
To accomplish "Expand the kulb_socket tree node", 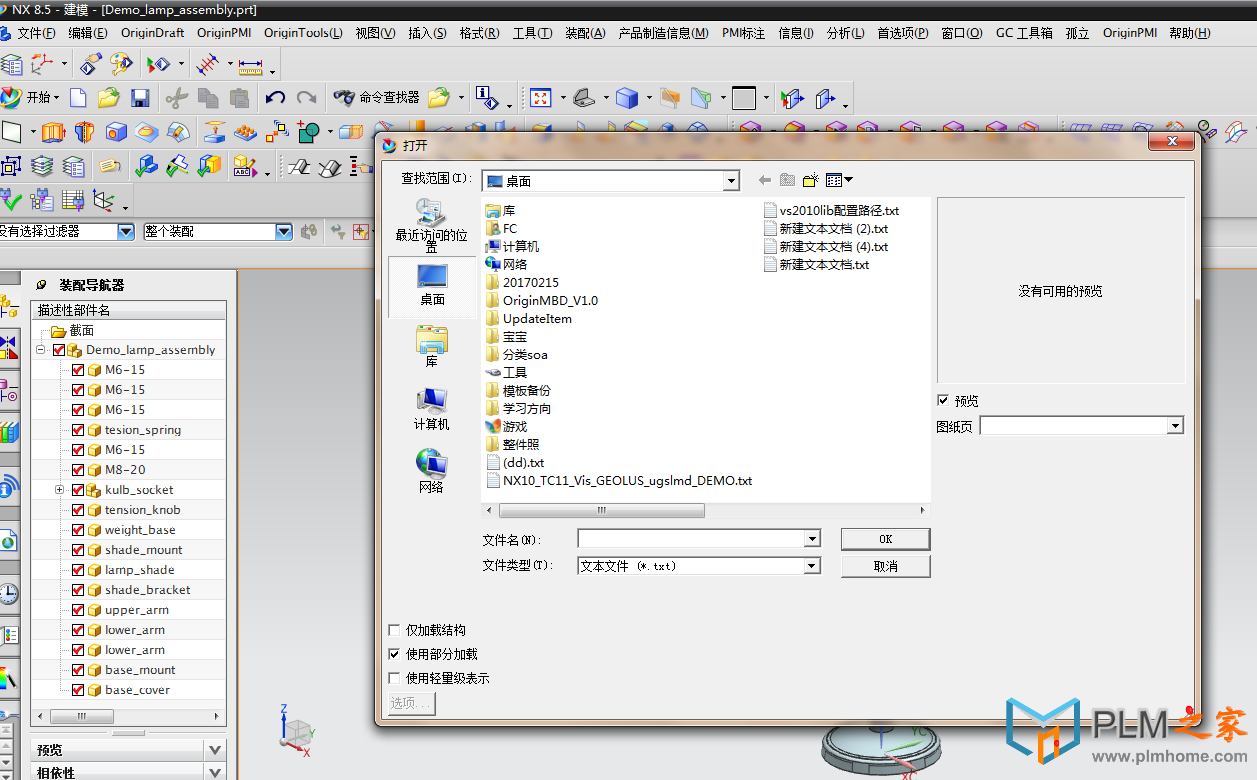I will [x=60, y=490].
